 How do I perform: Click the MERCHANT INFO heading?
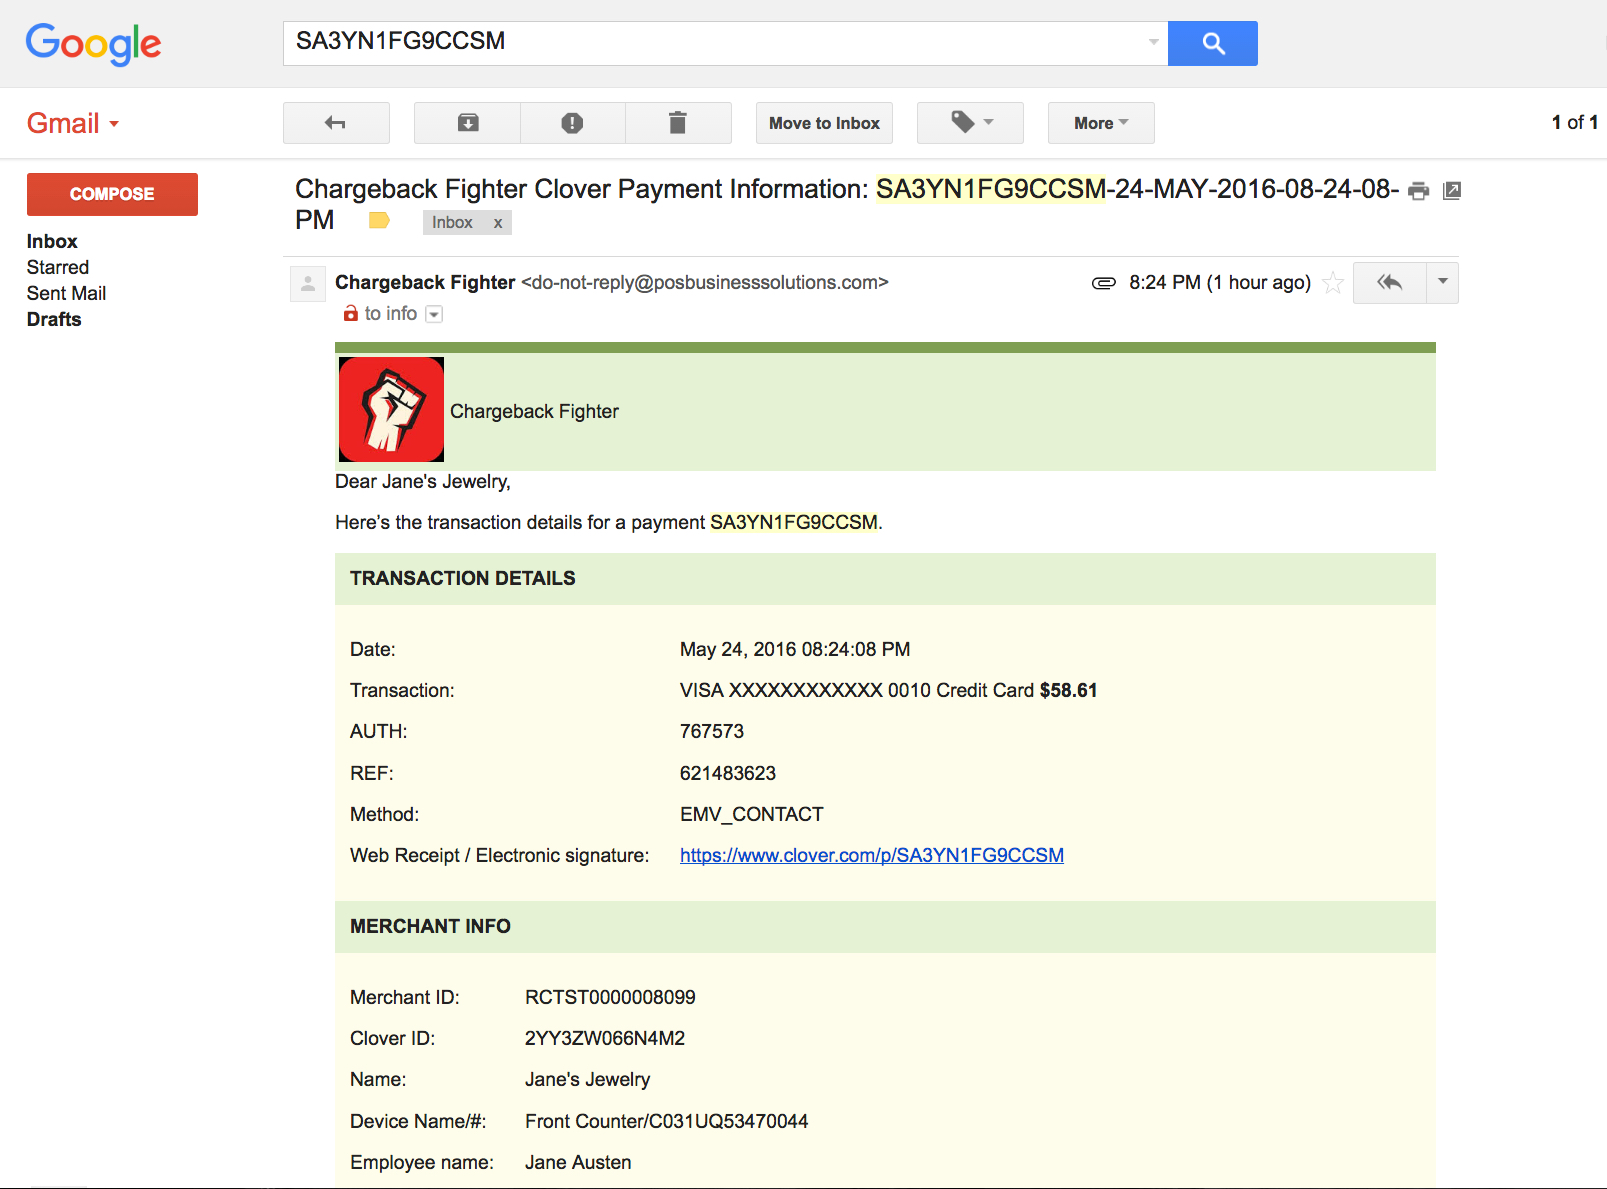430,926
